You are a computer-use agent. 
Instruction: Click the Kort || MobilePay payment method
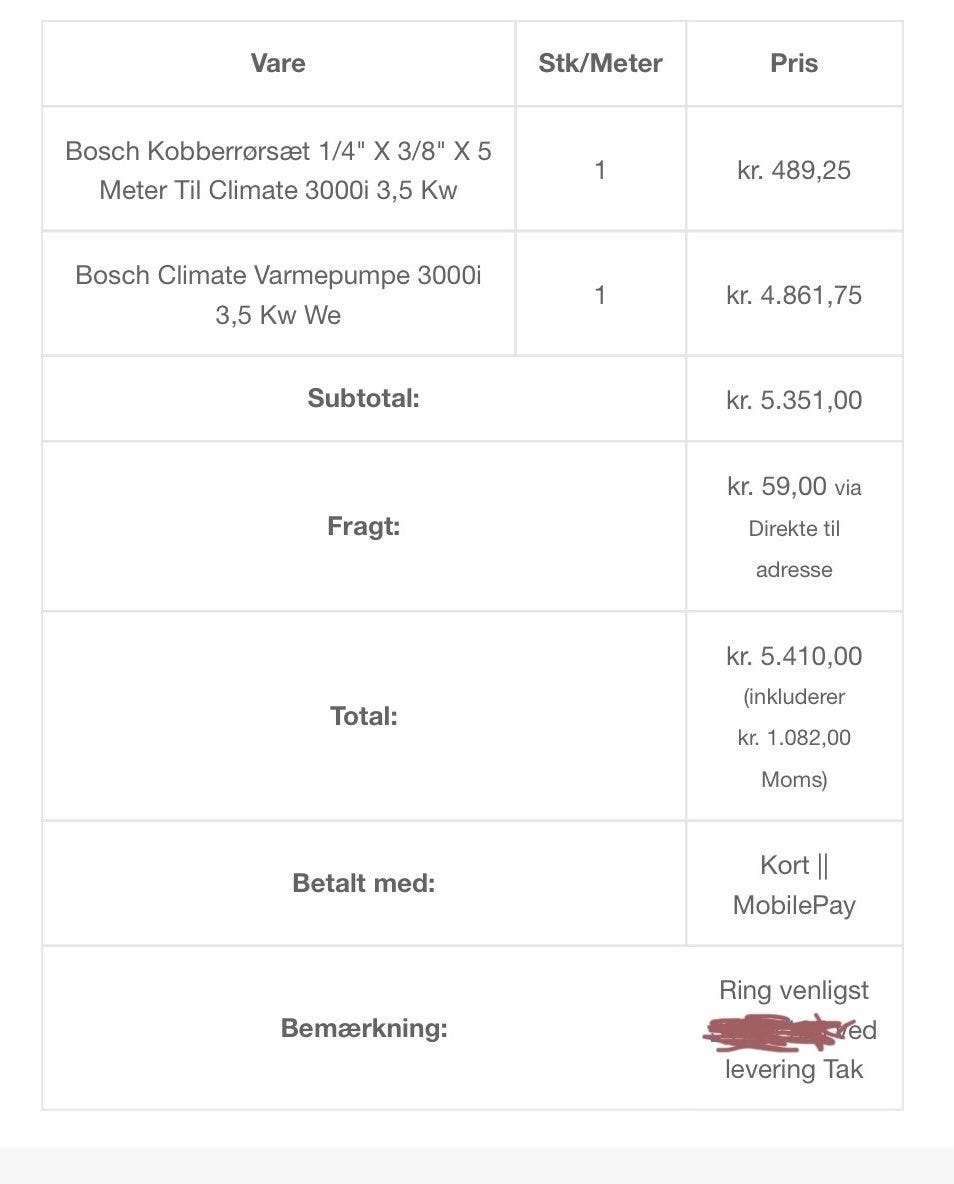[x=794, y=885]
